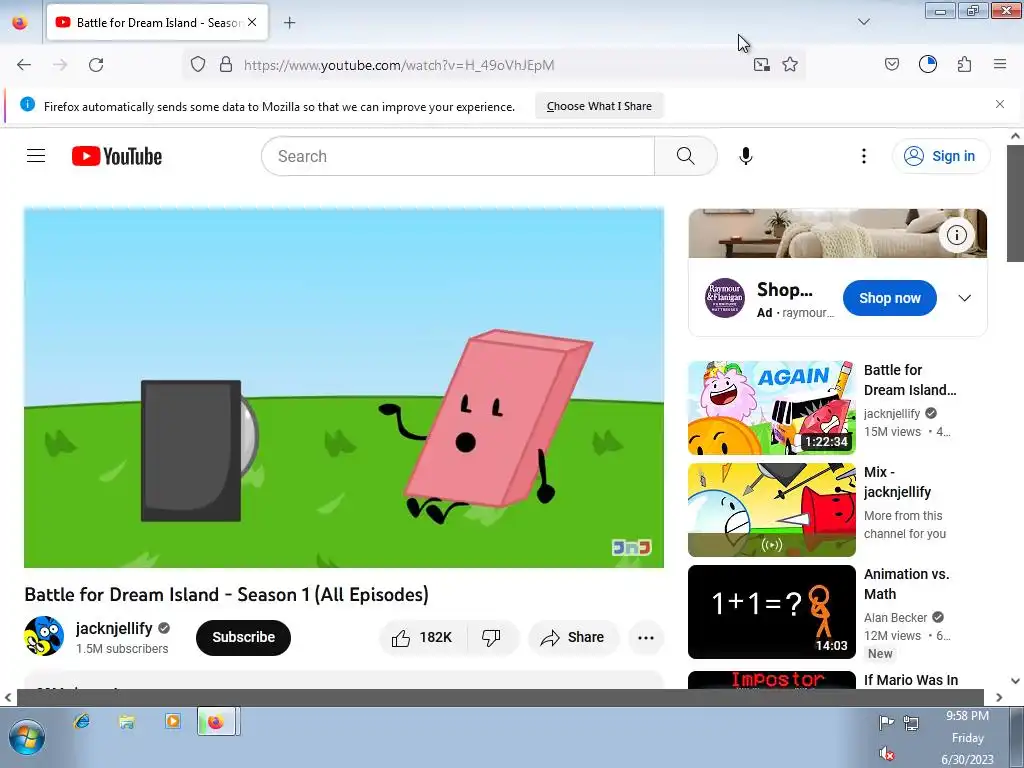1024x768 pixels.
Task: Search by voice with the microphone icon
Action: tap(746, 156)
